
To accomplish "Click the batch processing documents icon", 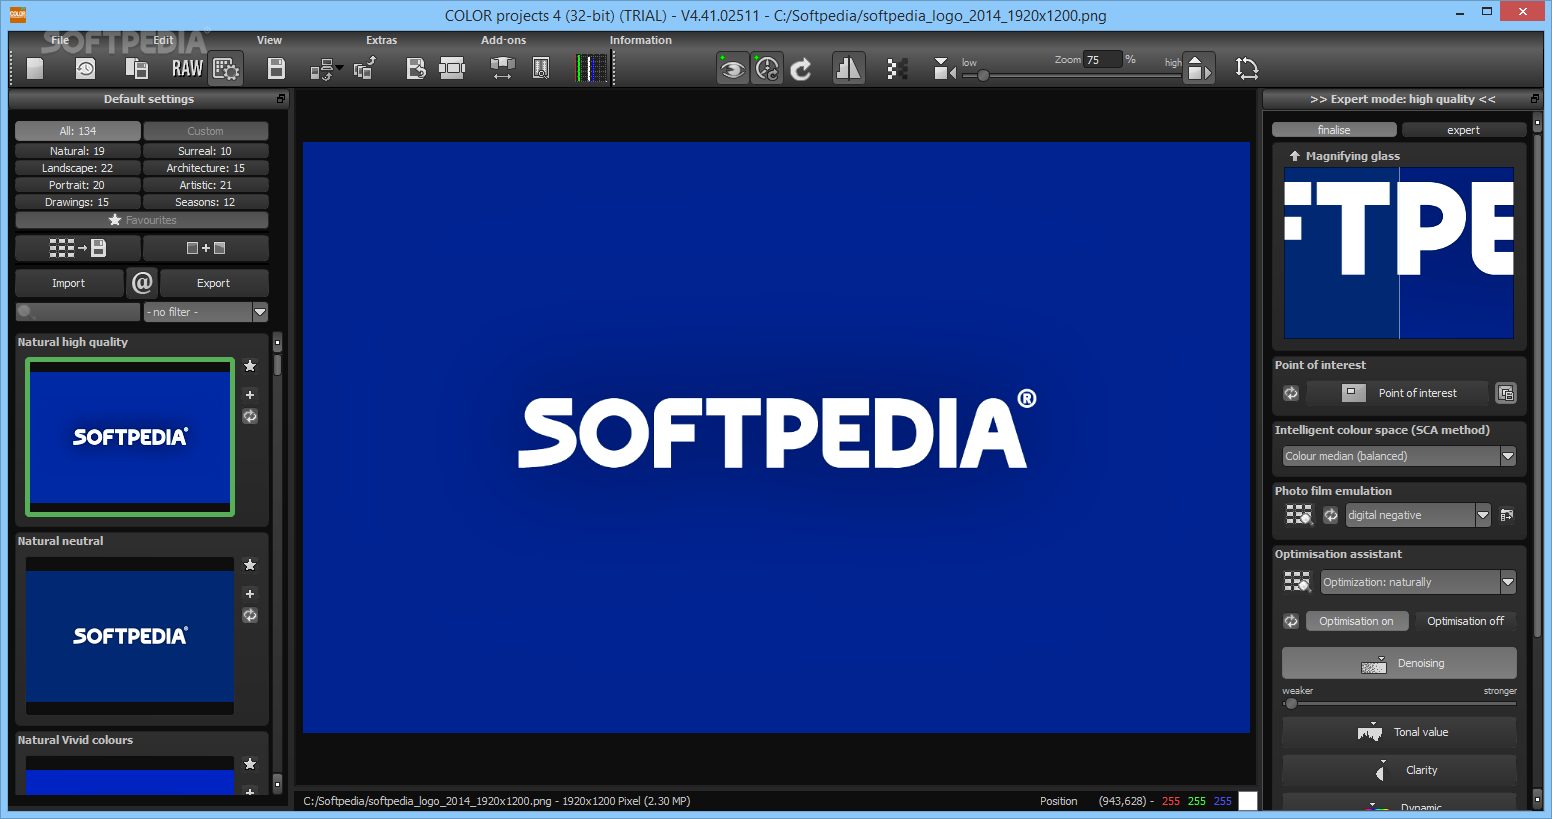I will pyautogui.click(x=137, y=68).
